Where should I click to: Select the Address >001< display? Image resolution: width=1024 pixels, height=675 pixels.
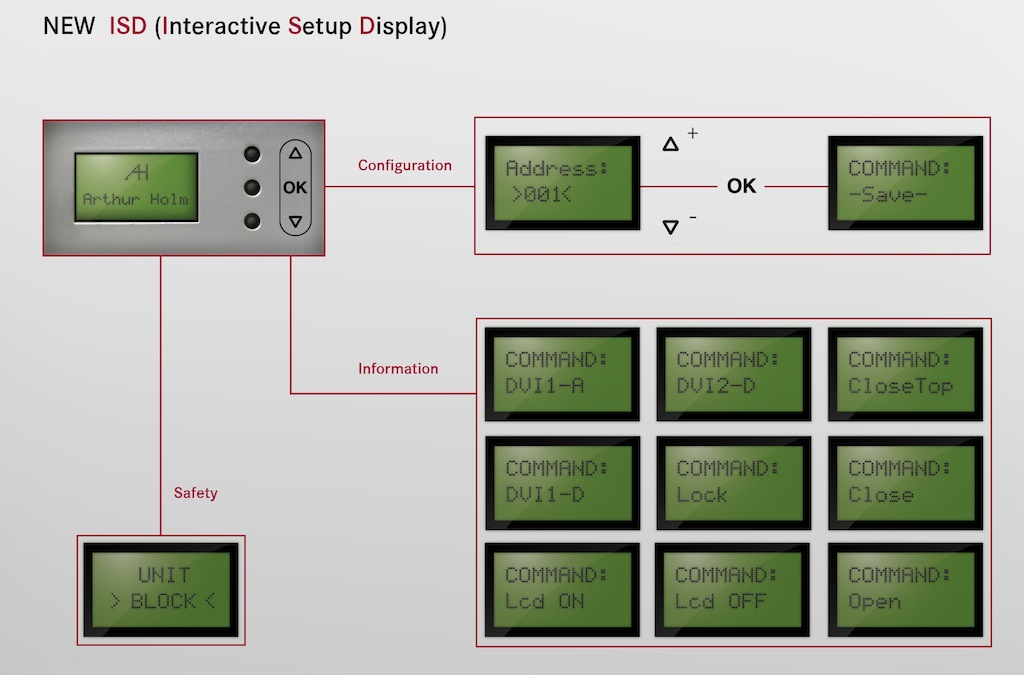tap(562, 184)
